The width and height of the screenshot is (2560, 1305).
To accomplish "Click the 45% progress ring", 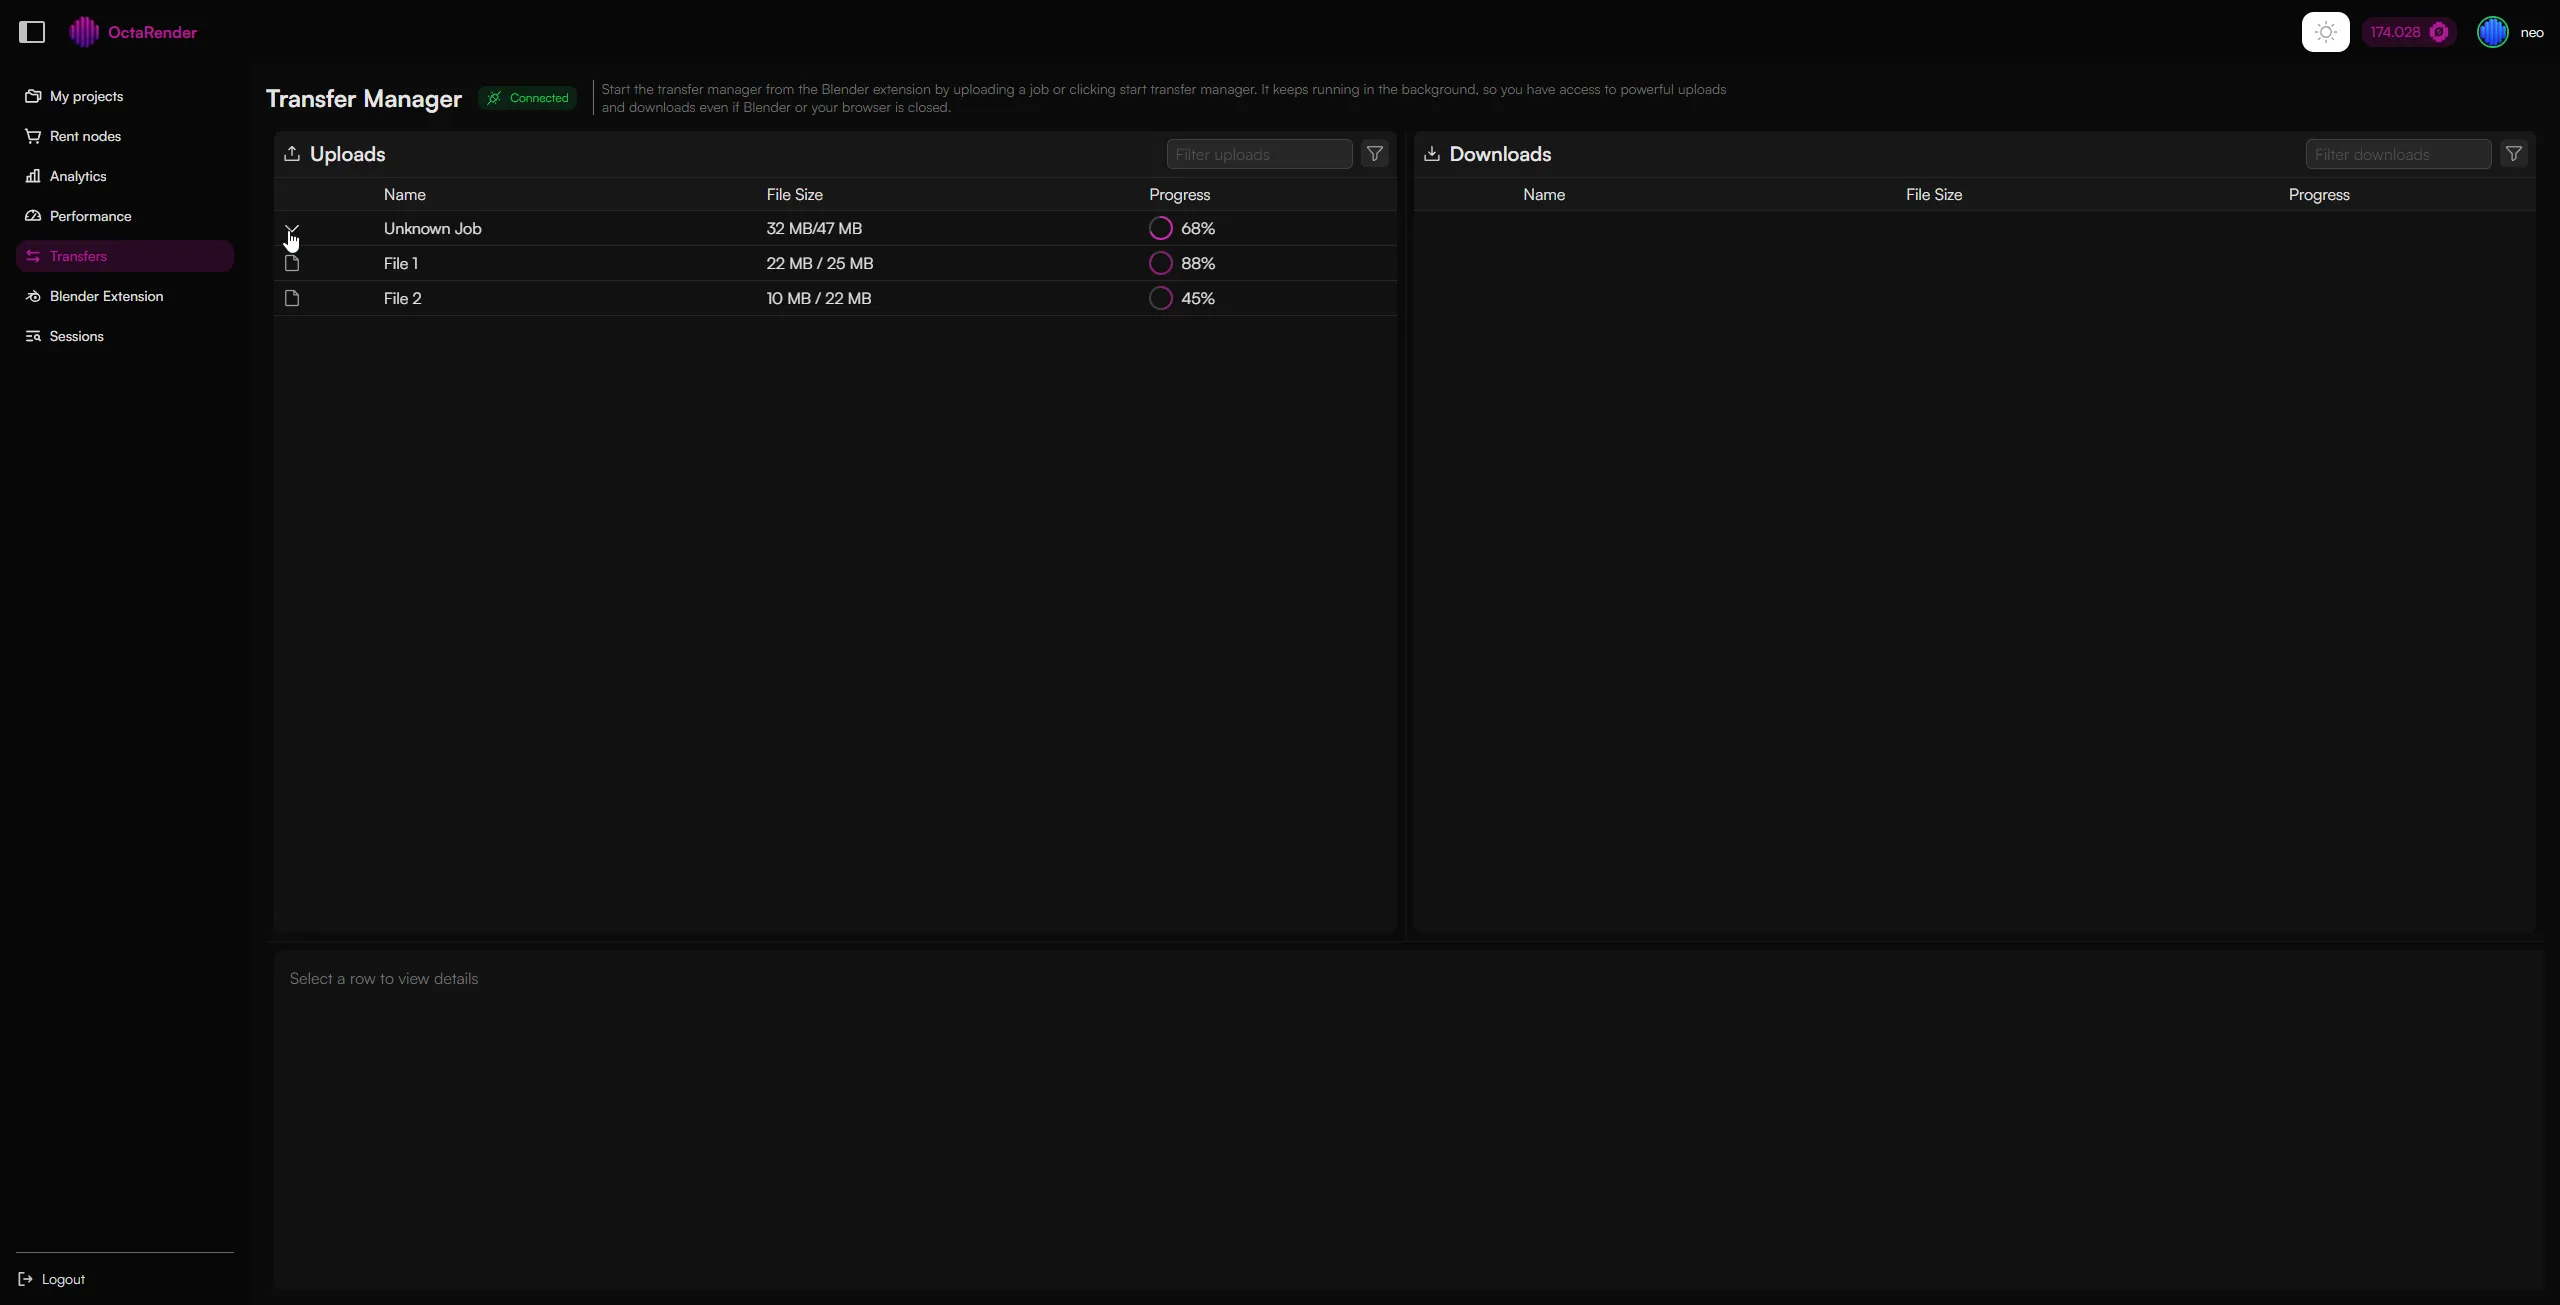I will [1160, 298].
